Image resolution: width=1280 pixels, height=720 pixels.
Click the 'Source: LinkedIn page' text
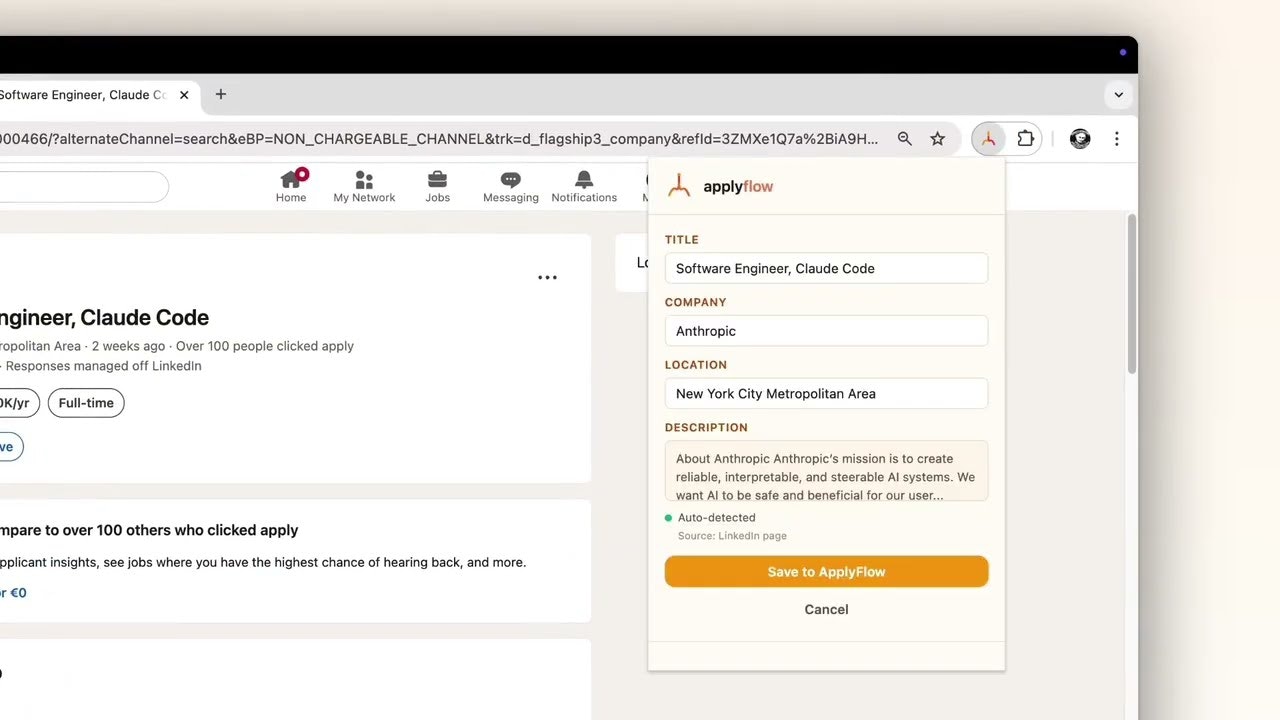point(732,536)
